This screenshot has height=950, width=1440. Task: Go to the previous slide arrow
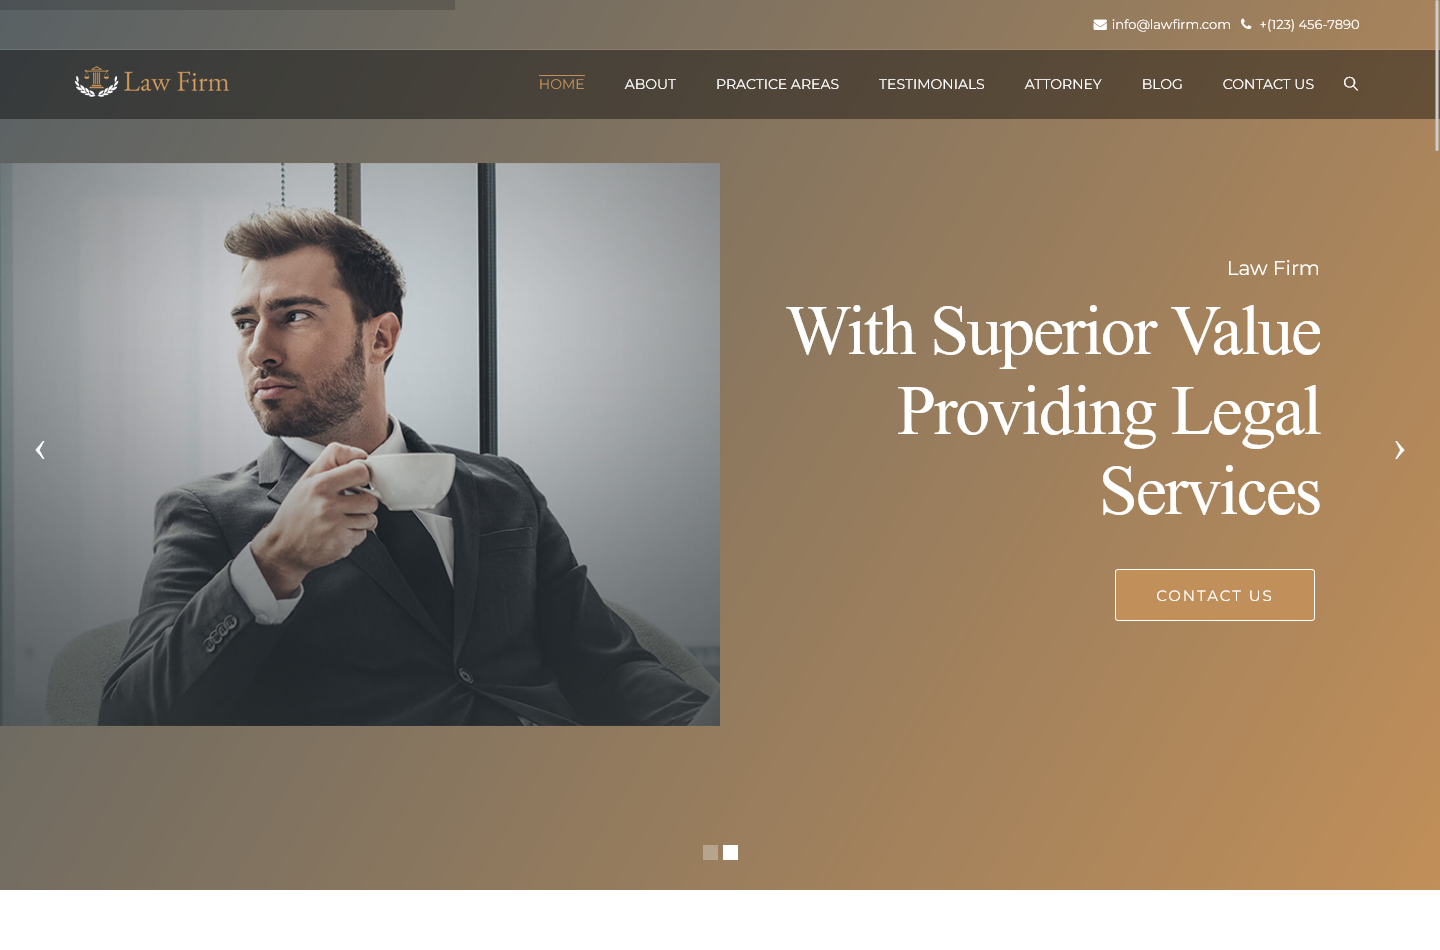[40, 450]
